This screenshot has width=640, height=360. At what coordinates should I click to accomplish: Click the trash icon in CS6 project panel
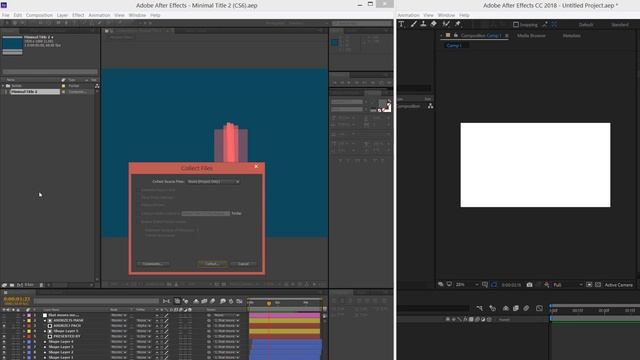point(41,285)
